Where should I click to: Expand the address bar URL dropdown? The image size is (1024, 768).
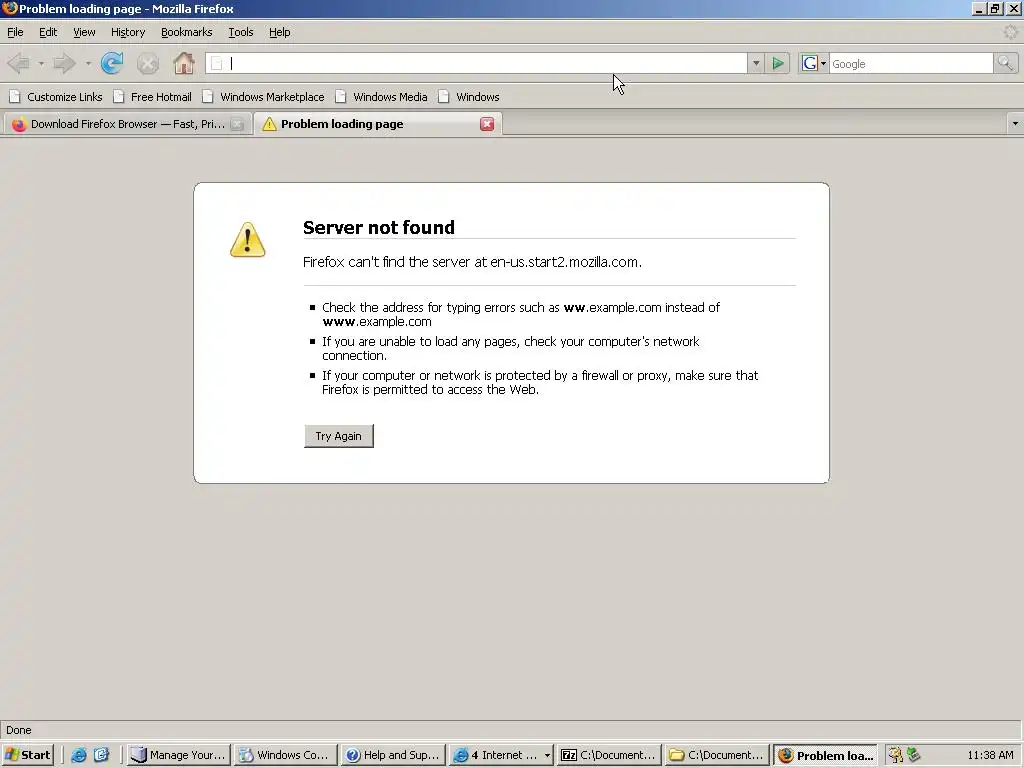click(x=756, y=63)
